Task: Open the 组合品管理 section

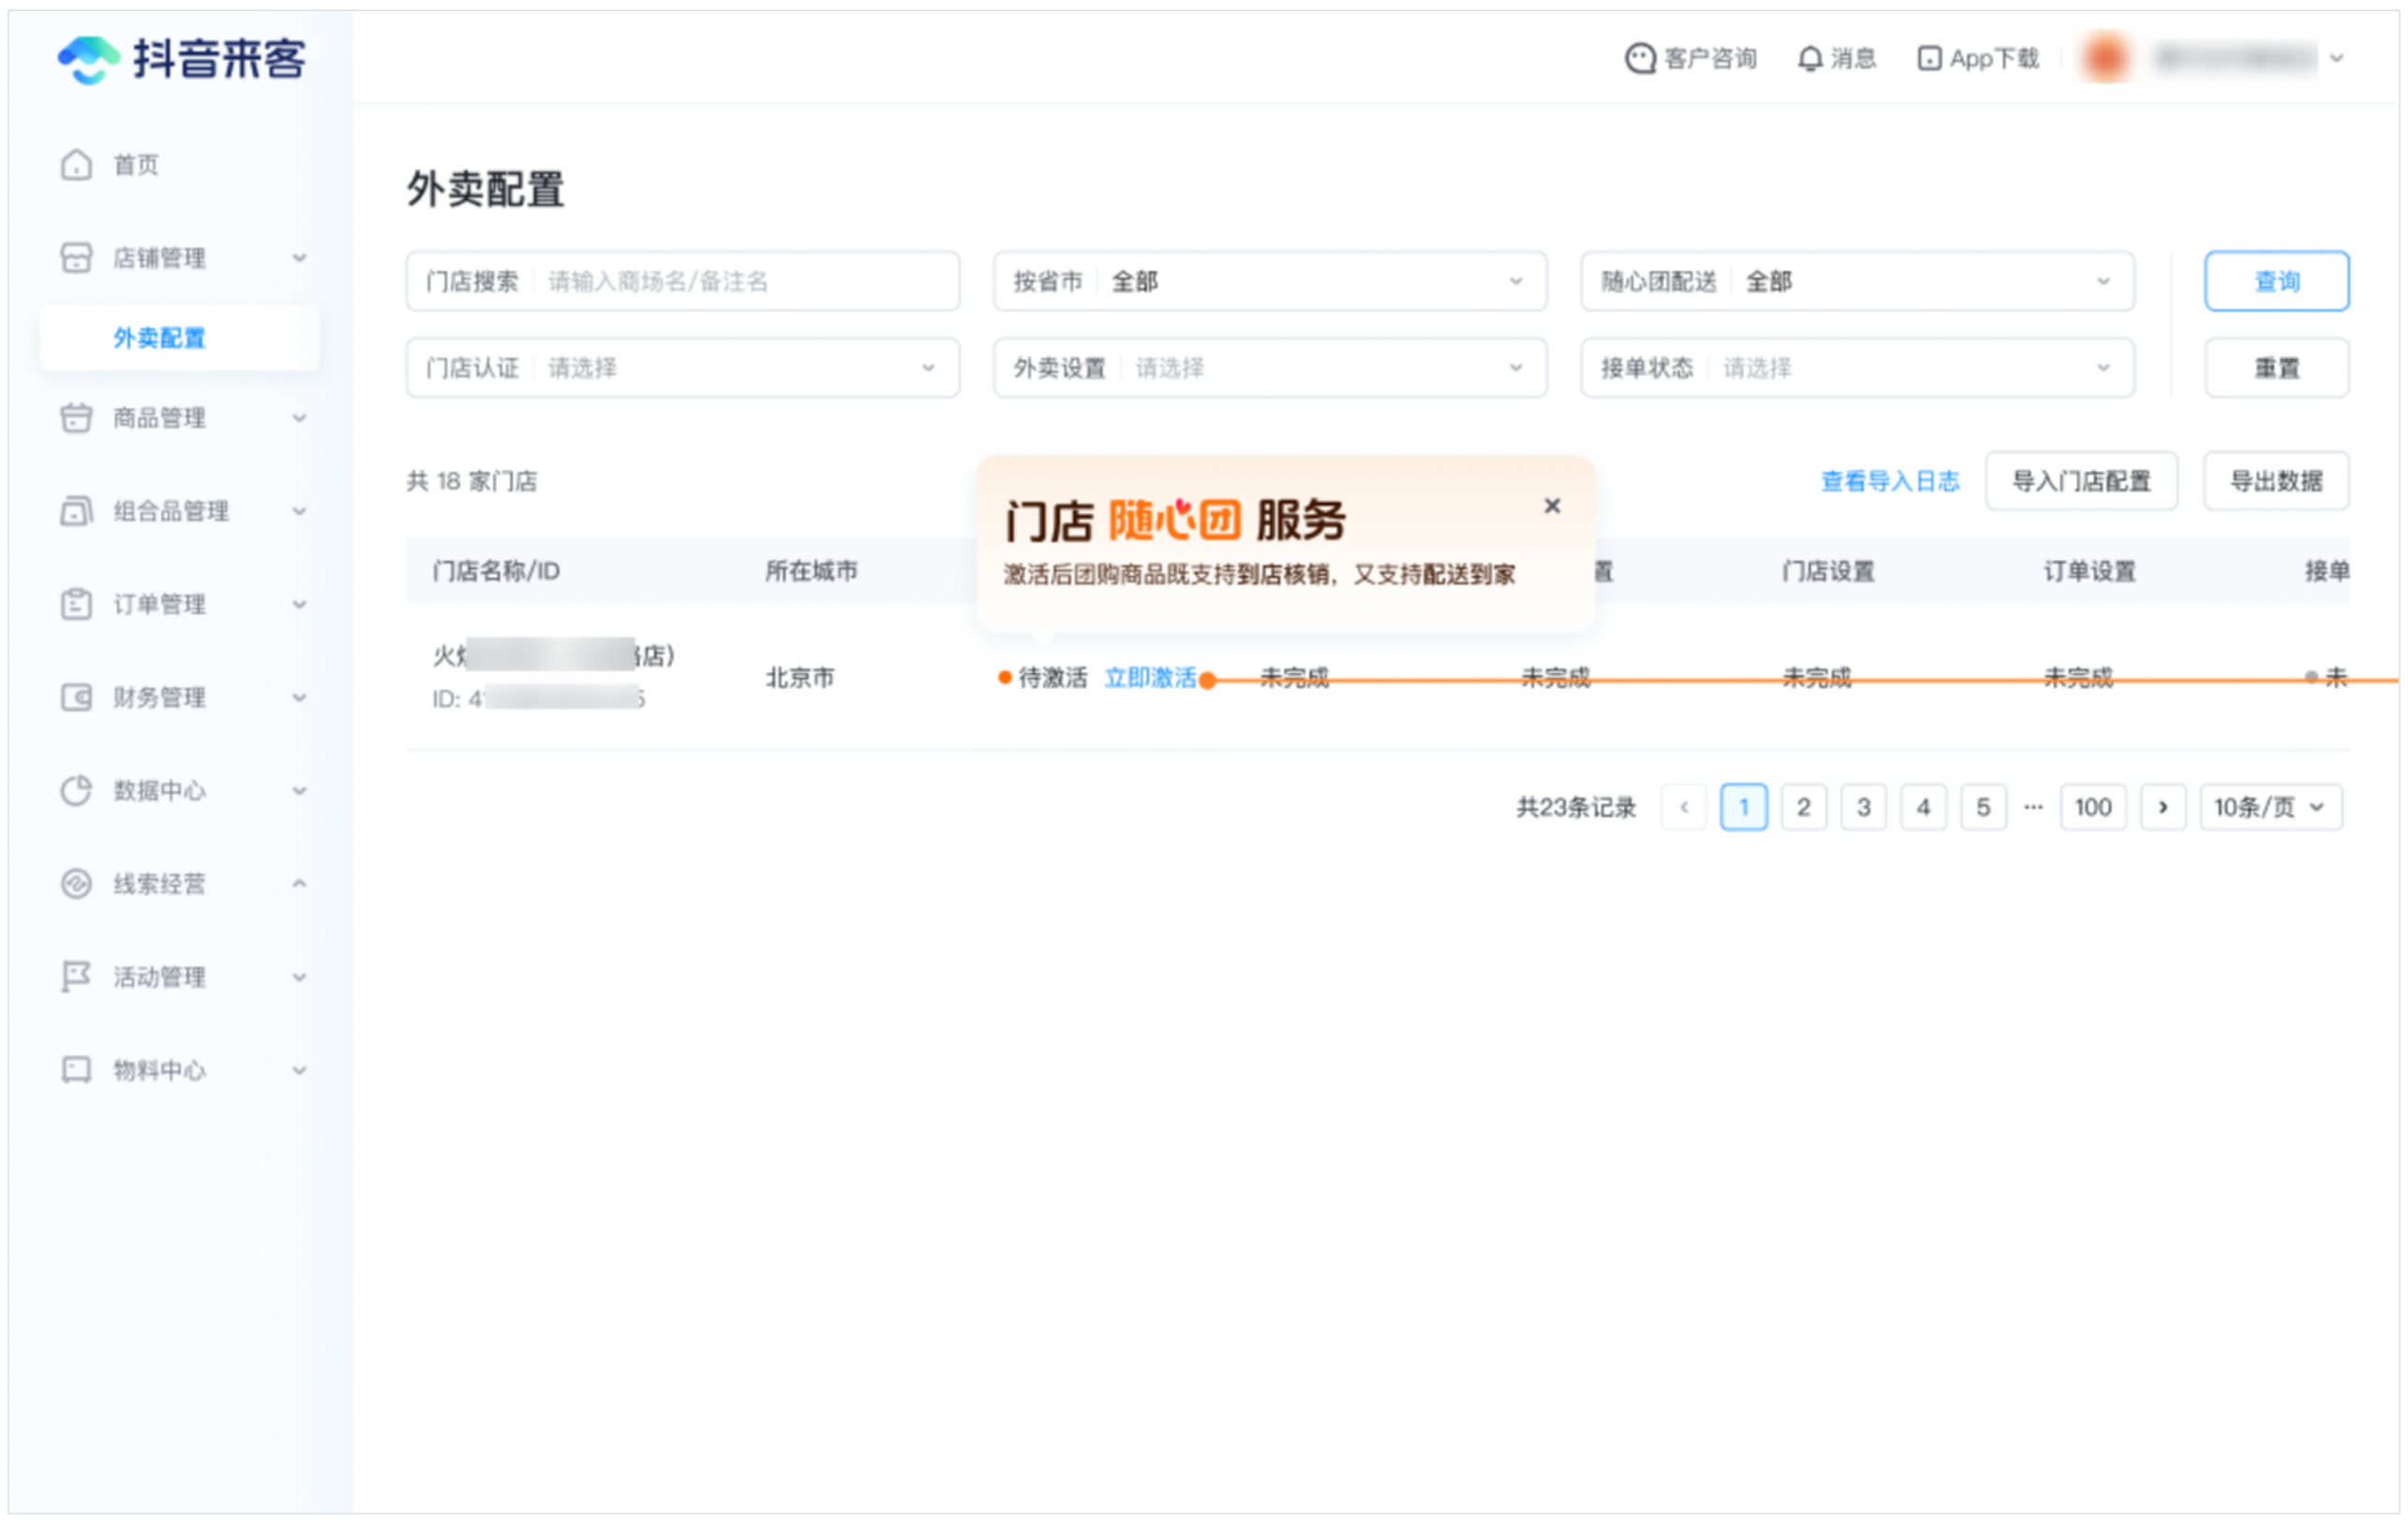Action: [x=170, y=511]
